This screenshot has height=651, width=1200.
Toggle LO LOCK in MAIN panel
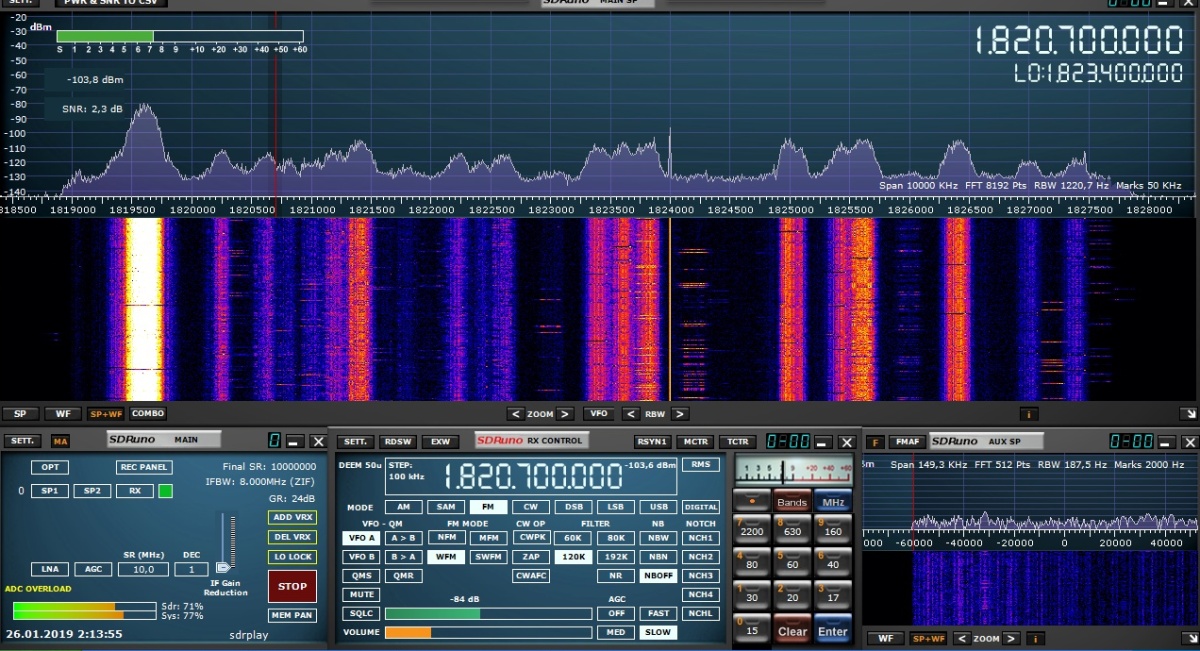click(292, 557)
